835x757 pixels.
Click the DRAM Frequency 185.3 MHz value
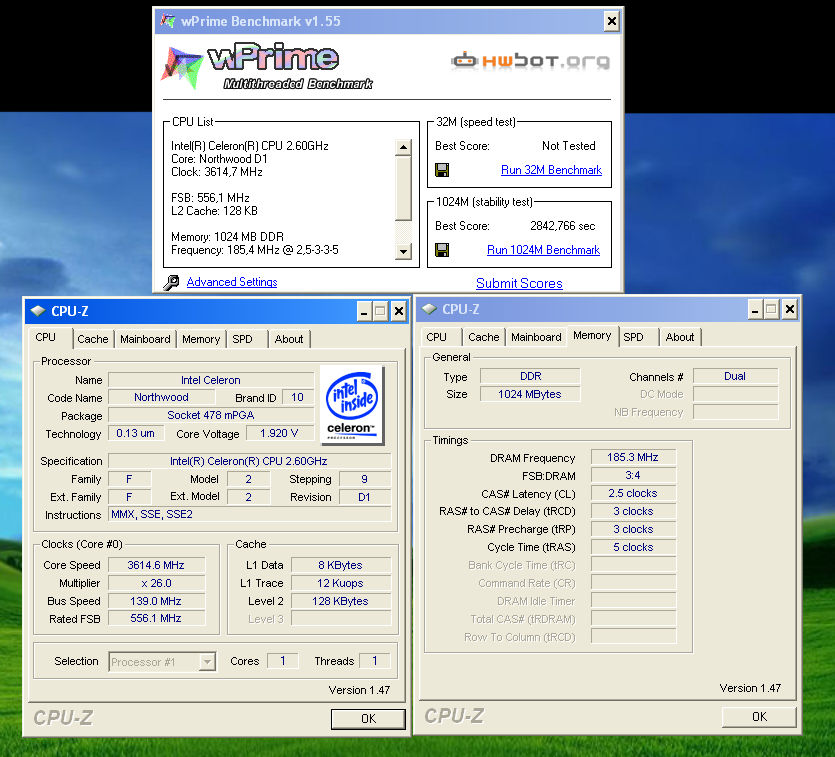(633, 457)
